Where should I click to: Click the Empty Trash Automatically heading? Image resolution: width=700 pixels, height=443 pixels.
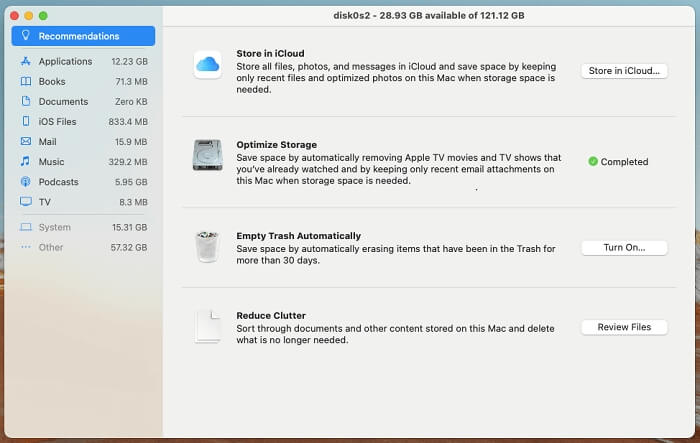298,235
